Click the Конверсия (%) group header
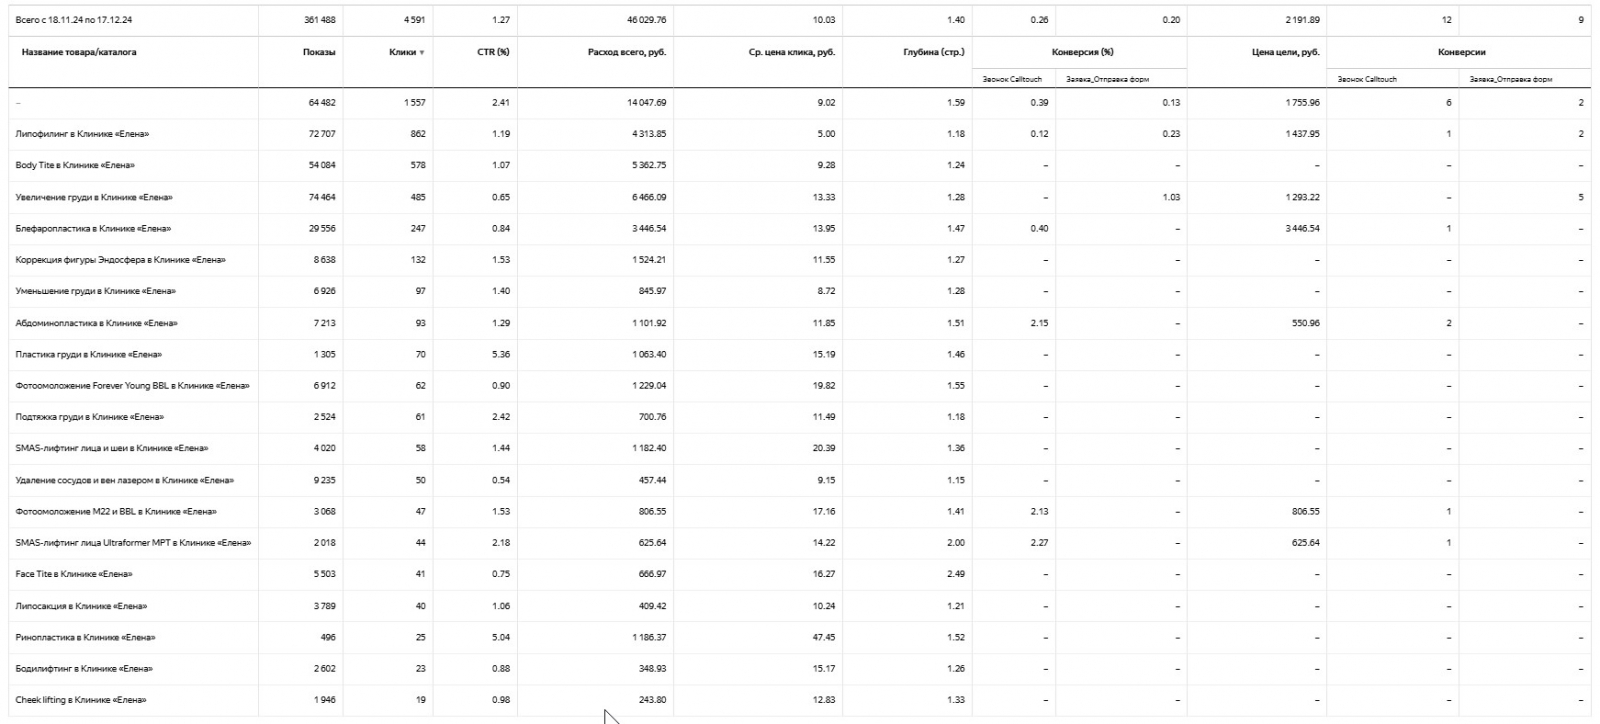This screenshot has height=724, width=1600. [x=1082, y=52]
